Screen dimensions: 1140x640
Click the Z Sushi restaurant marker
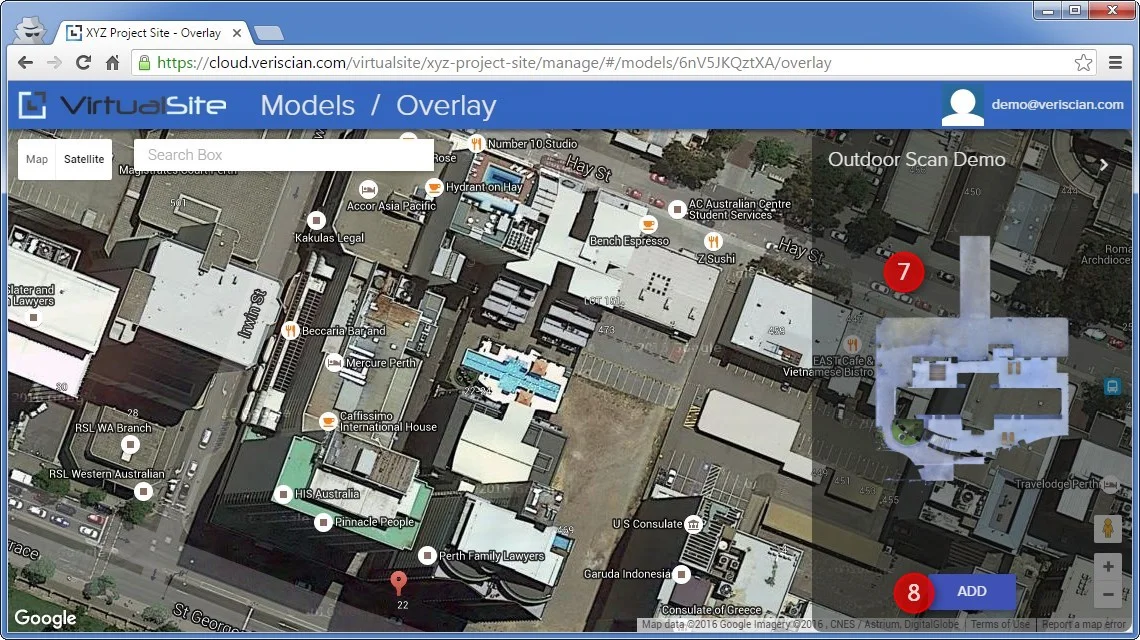coord(713,241)
